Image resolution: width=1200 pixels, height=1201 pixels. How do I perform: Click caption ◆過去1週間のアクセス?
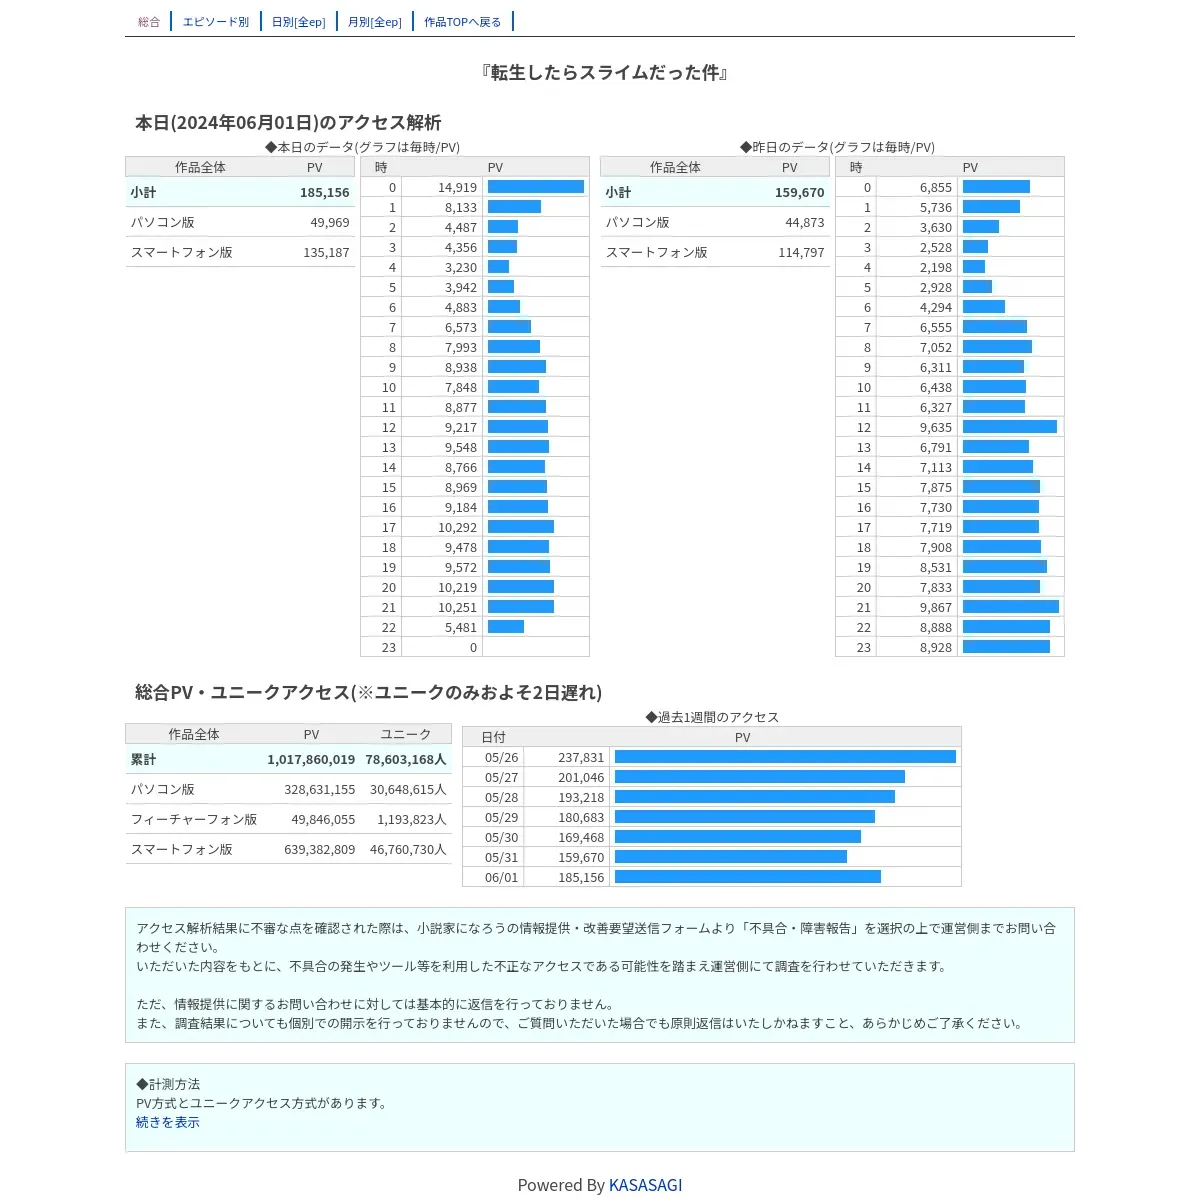pos(712,717)
